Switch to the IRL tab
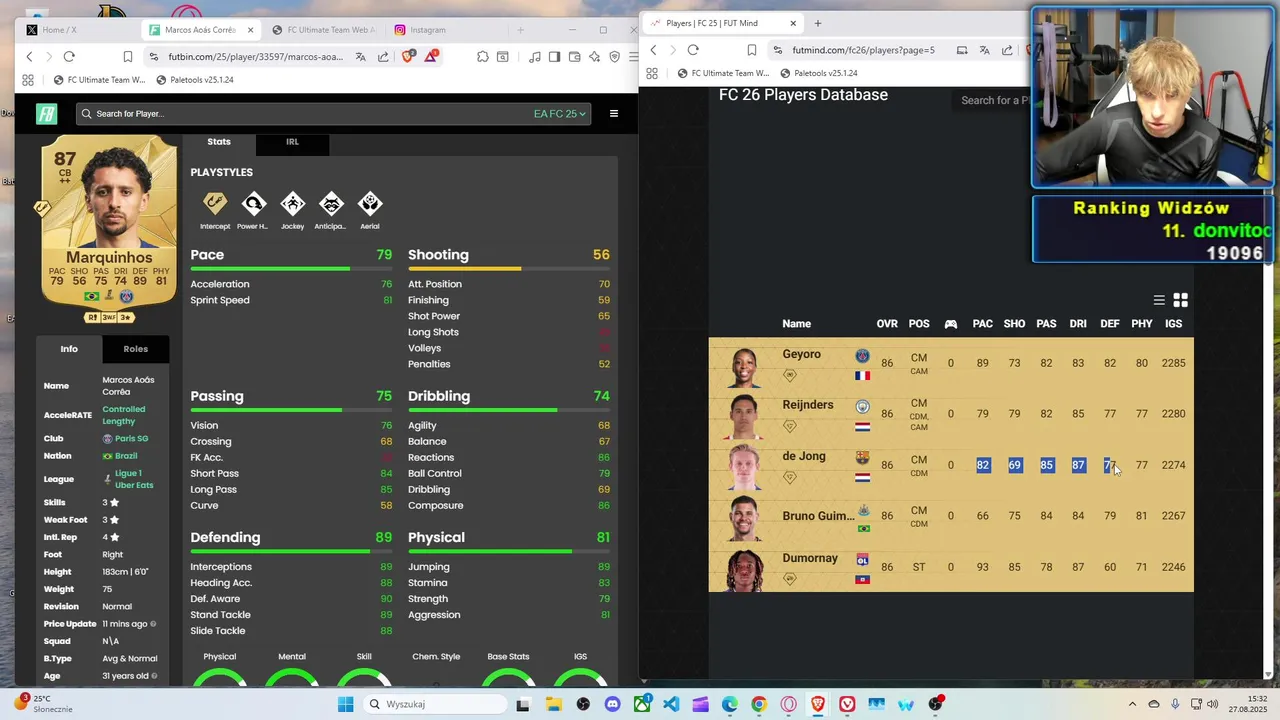This screenshot has height=720, width=1280. [x=292, y=142]
